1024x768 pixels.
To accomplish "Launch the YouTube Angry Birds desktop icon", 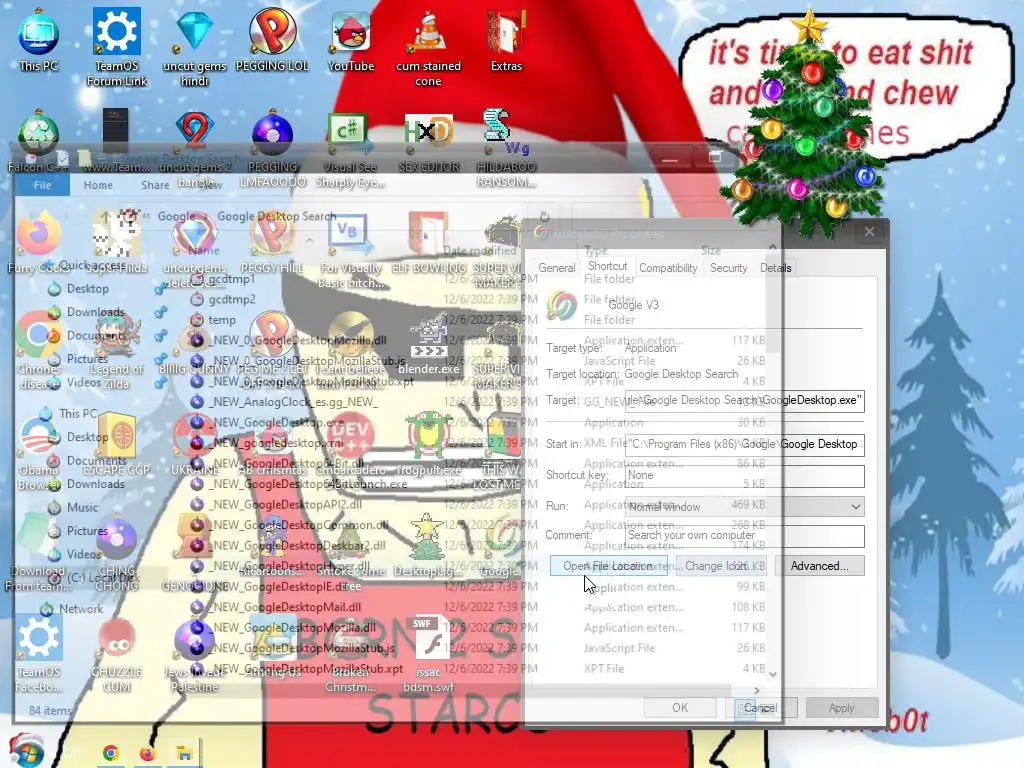I will (351, 40).
